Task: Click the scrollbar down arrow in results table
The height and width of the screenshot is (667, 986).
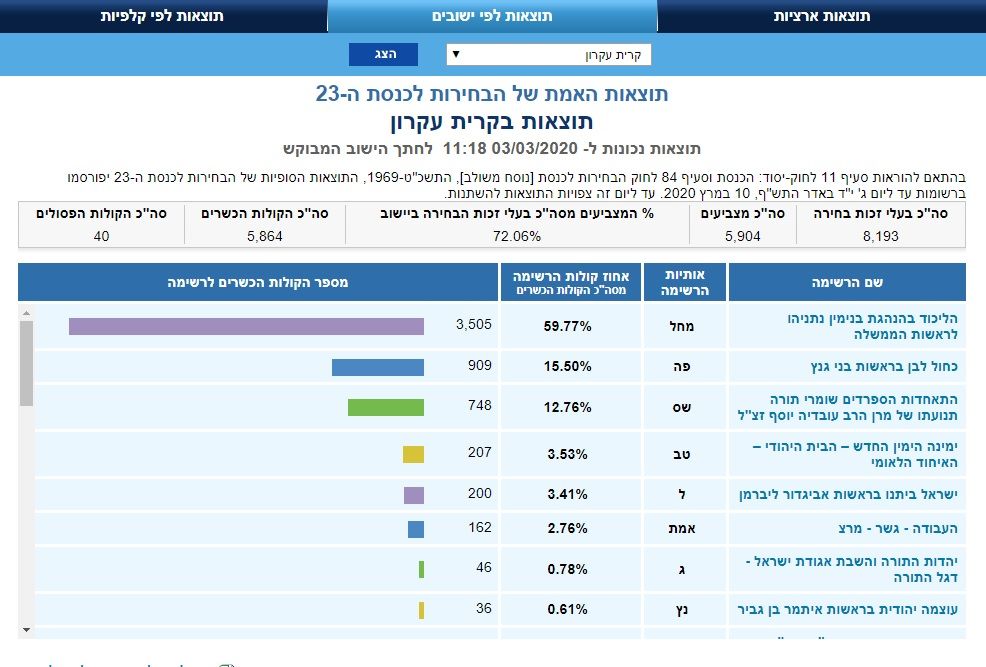Action: coord(26,630)
